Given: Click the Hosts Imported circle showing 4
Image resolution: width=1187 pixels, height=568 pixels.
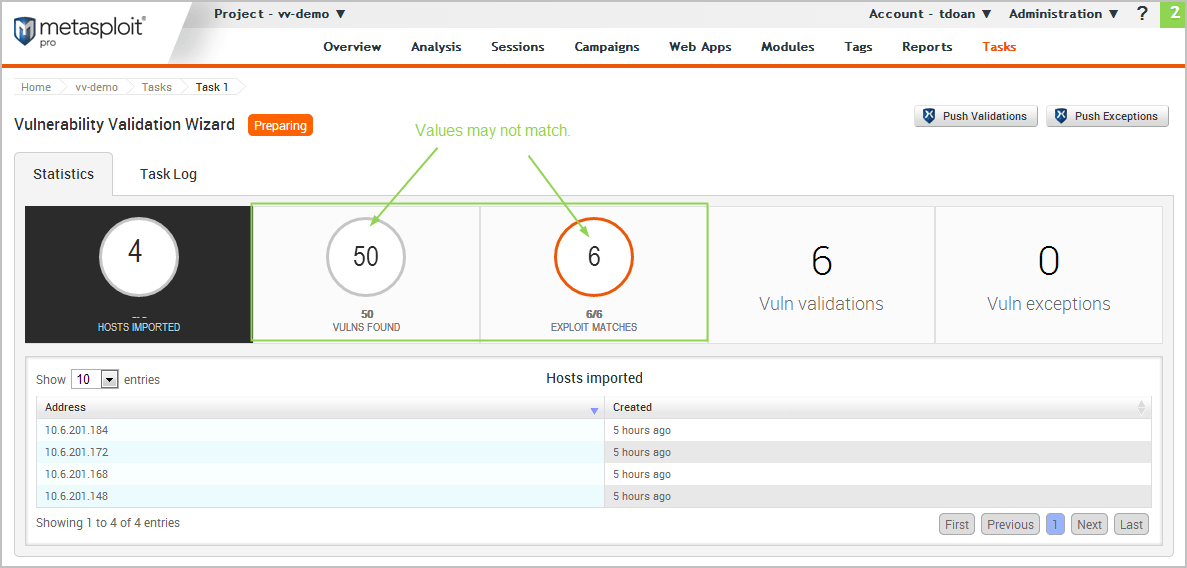Looking at the screenshot, I should 139,256.
